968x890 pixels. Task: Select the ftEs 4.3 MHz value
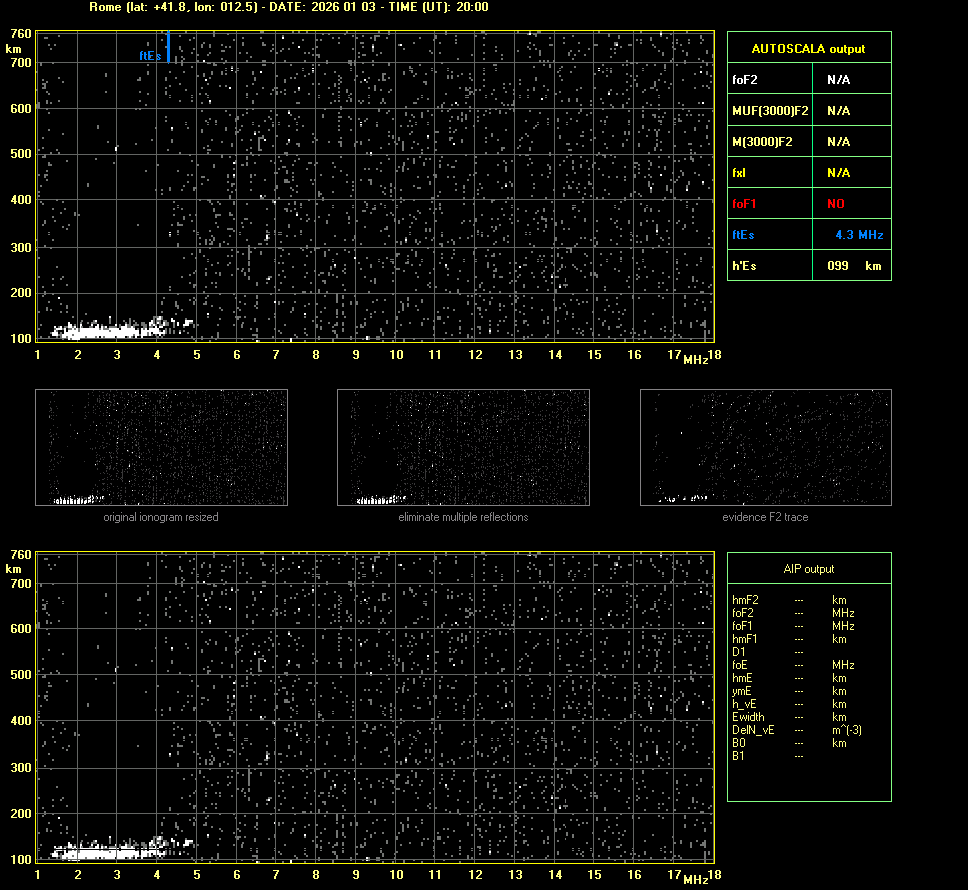tap(859, 235)
